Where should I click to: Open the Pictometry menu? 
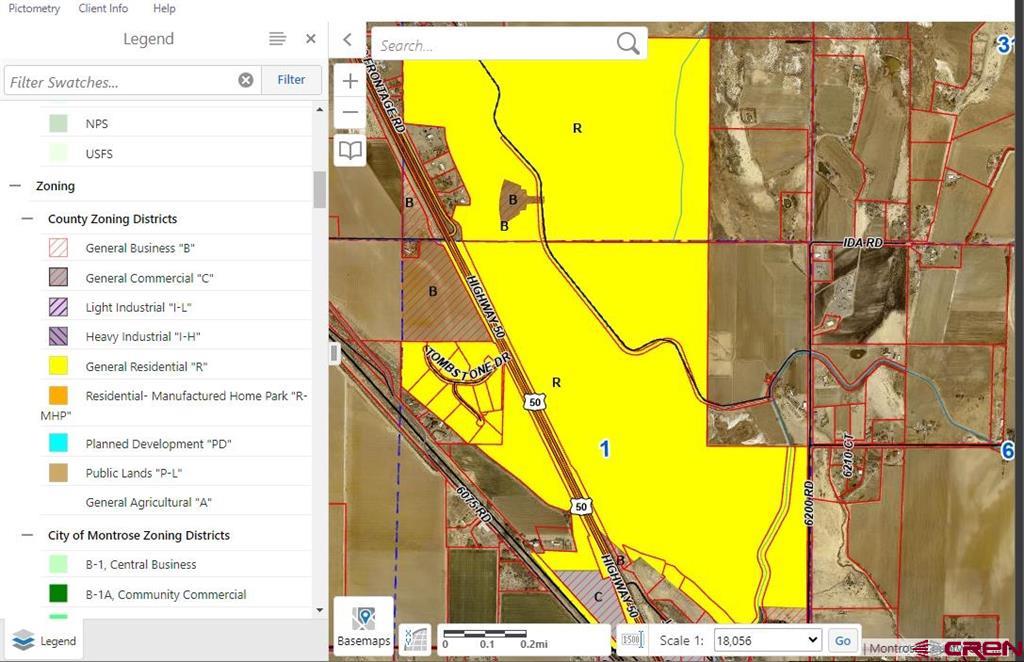click(33, 8)
